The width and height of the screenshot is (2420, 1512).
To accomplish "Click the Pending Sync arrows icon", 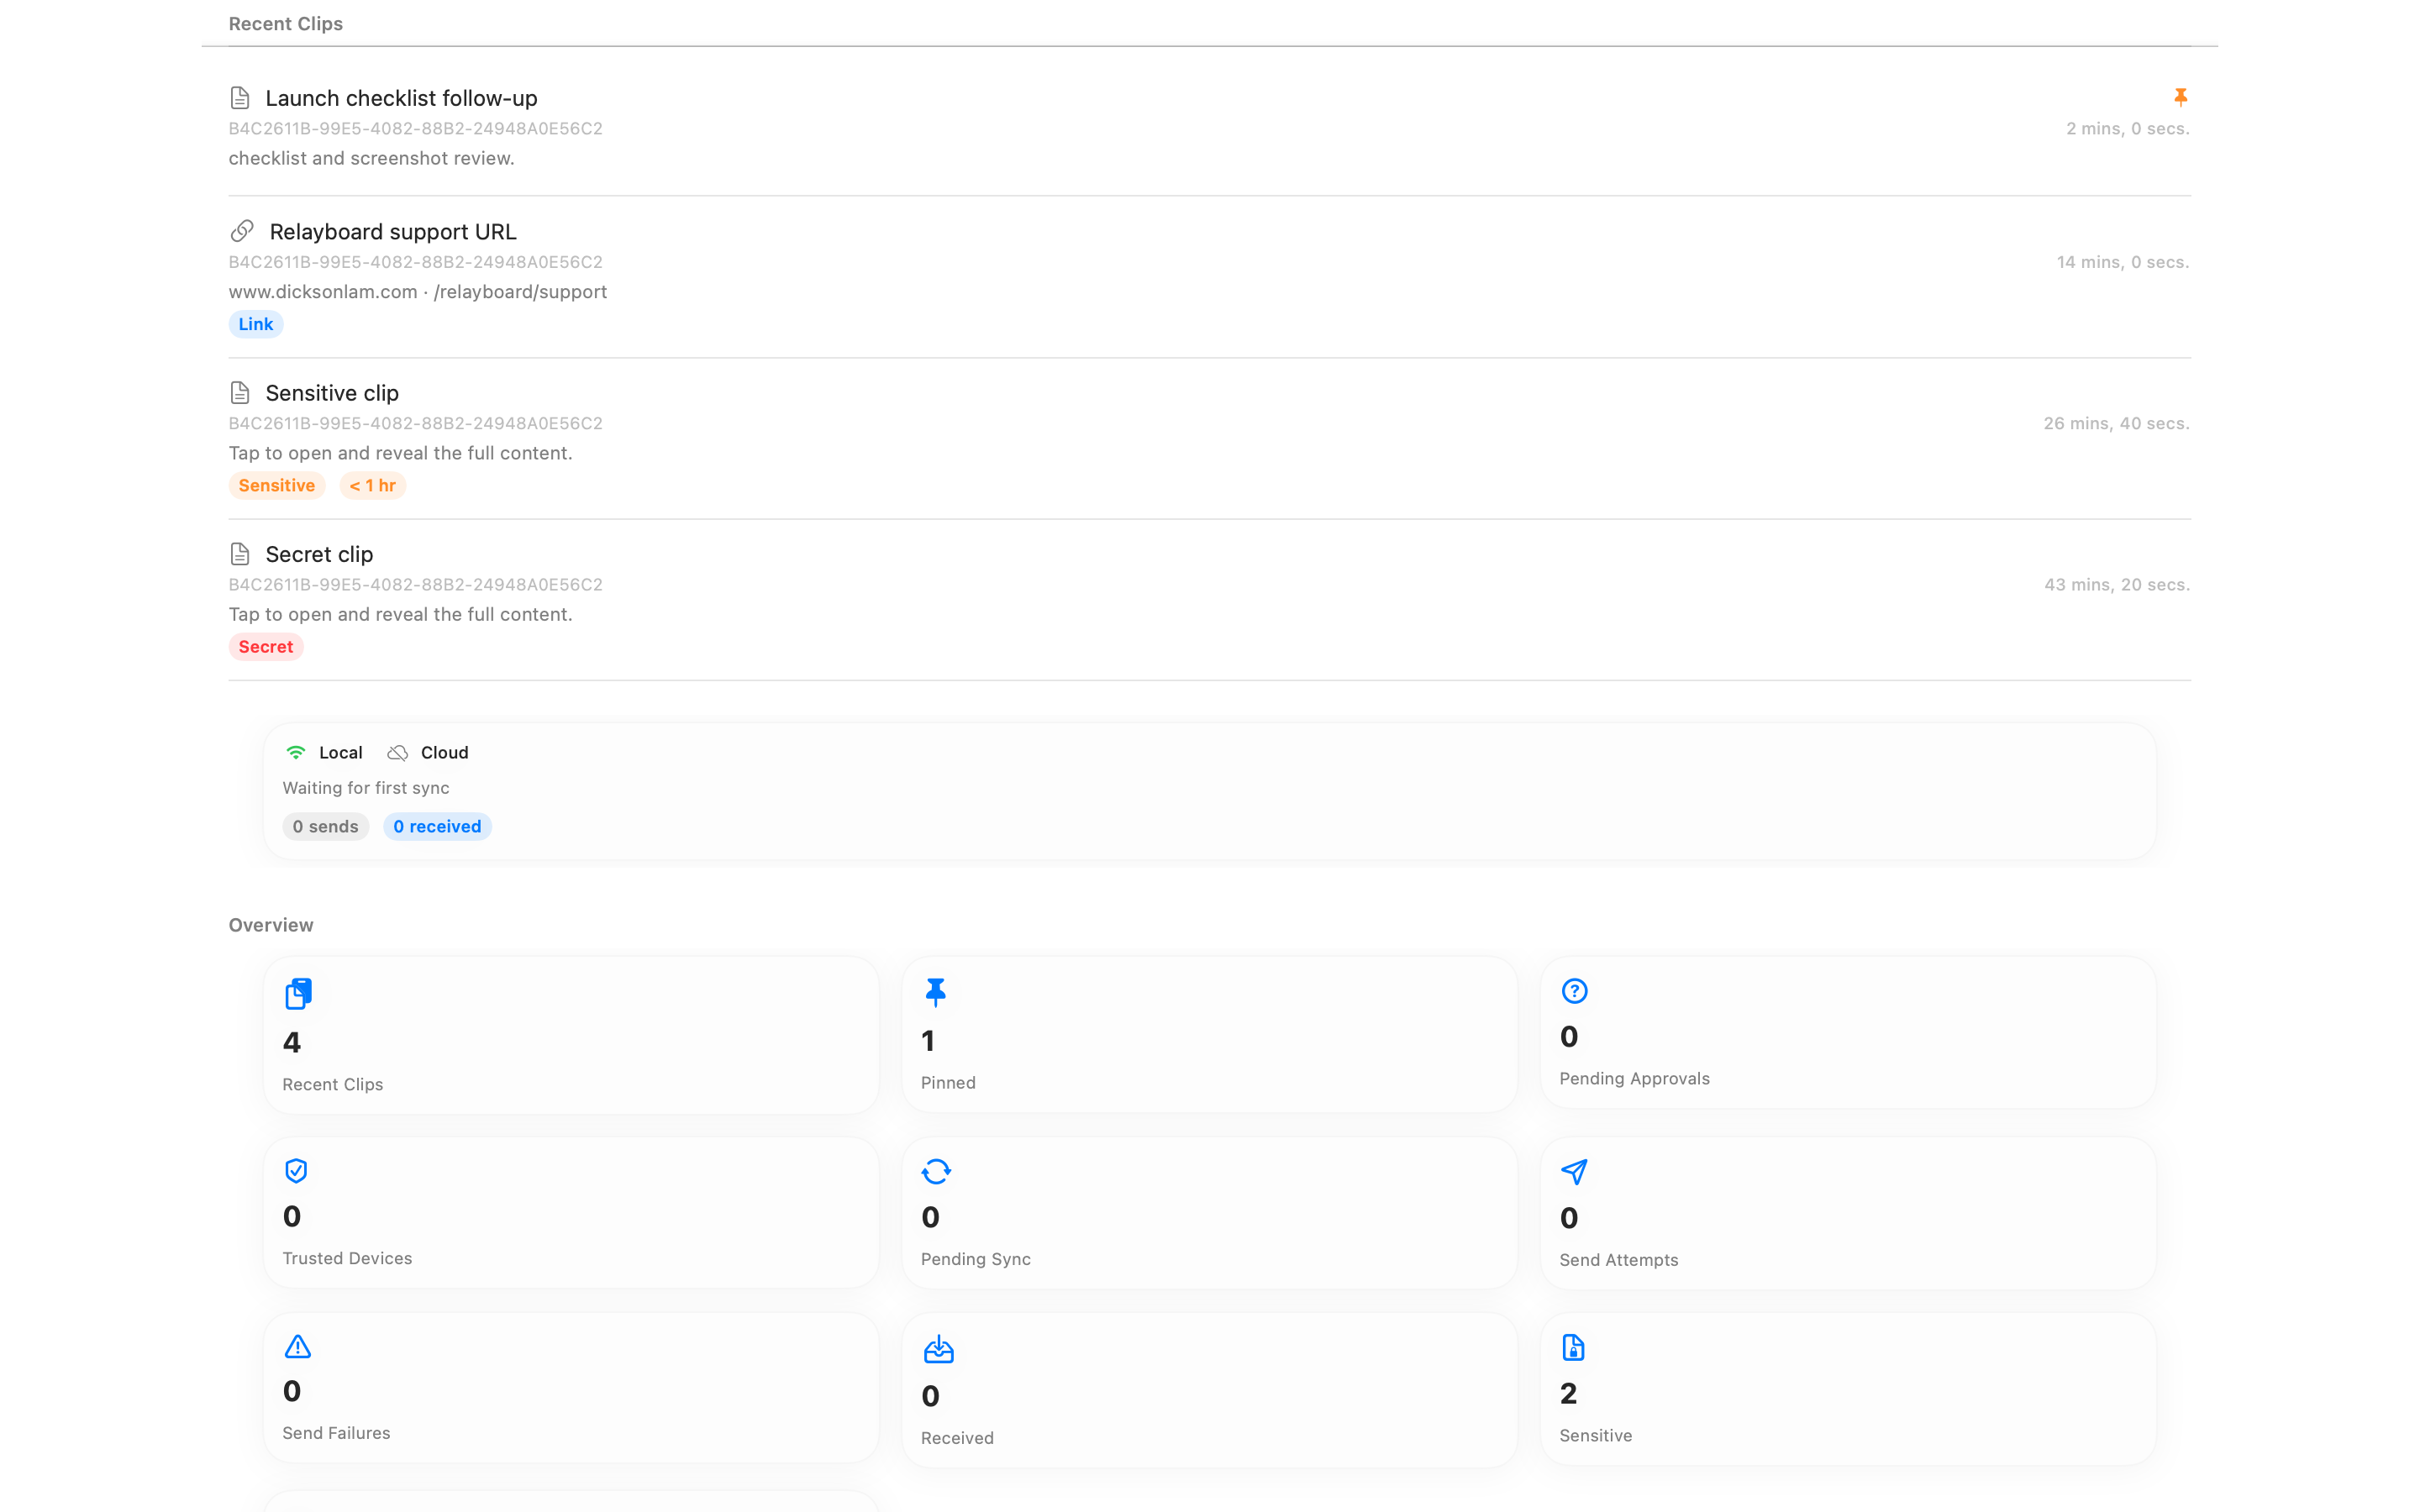I will [936, 1171].
